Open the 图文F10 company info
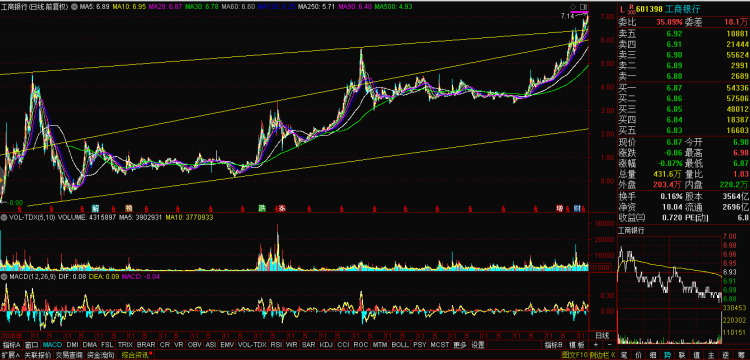 (x=574, y=355)
